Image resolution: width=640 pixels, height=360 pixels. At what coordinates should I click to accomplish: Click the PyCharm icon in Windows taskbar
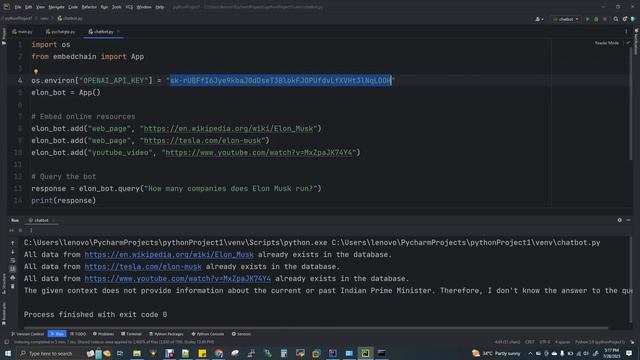click(365, 353)
